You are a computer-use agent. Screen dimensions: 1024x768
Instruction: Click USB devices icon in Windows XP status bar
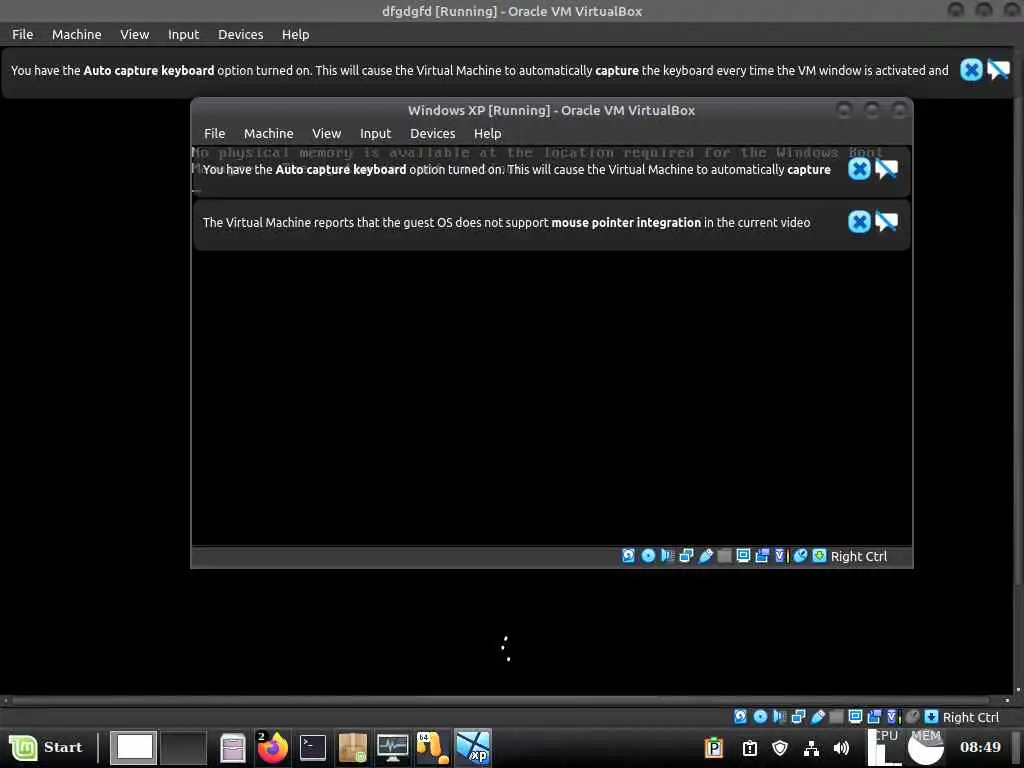point(705,556)
